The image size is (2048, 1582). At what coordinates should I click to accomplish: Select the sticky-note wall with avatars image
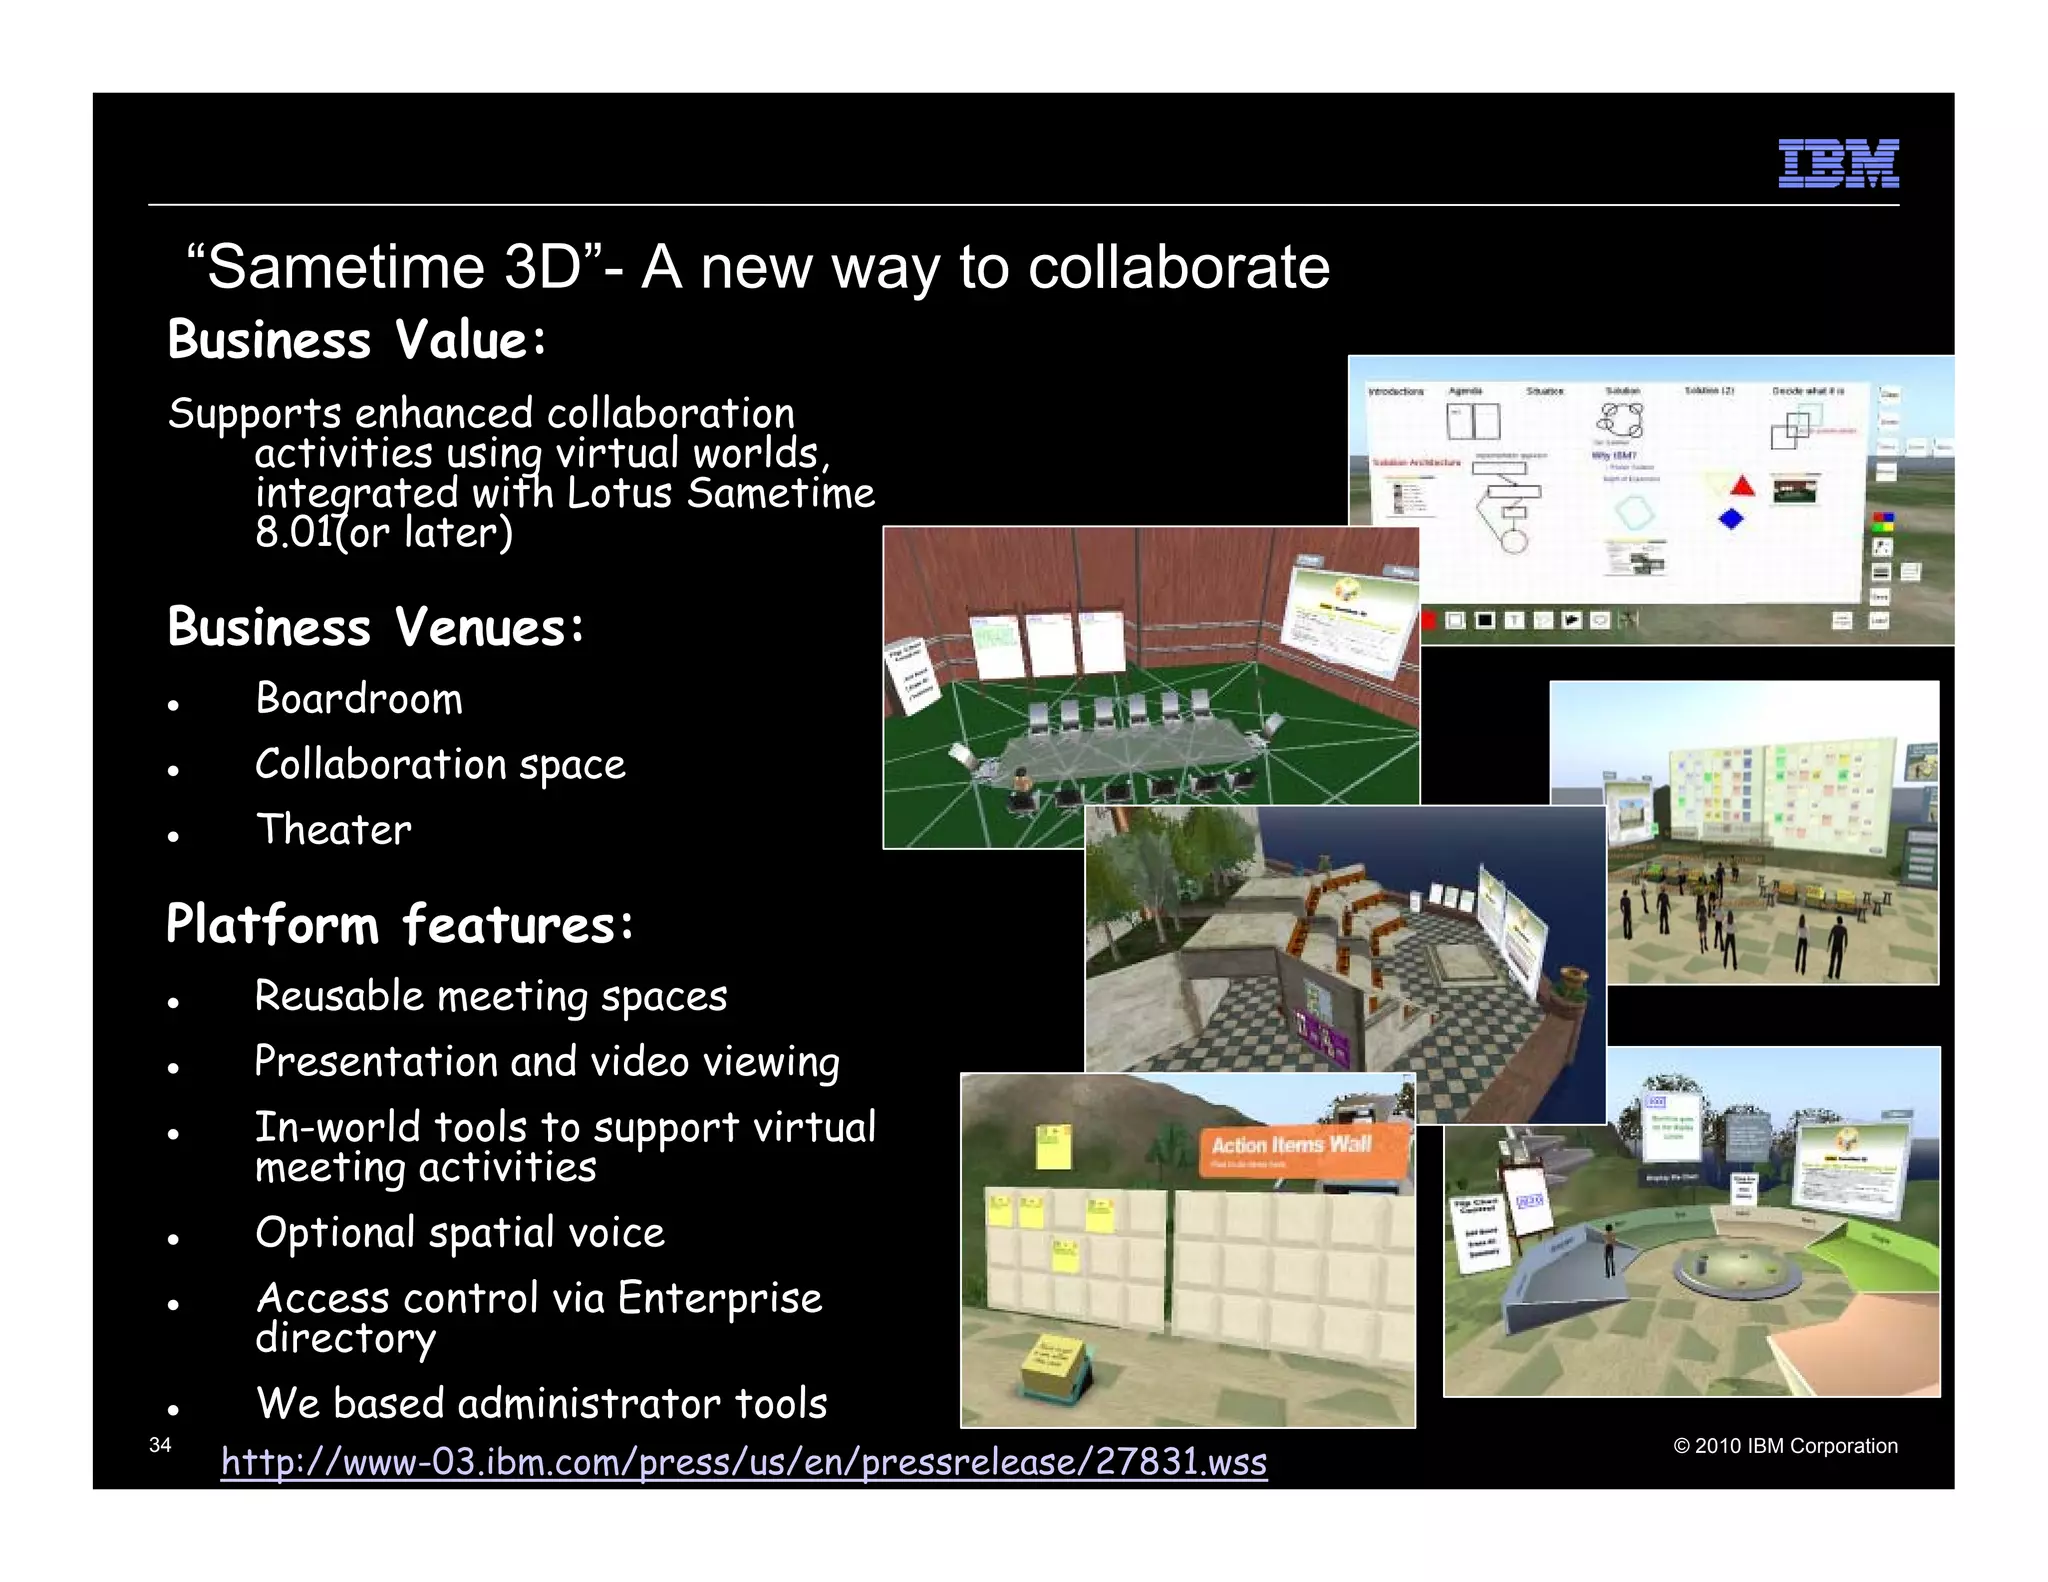1744,832
